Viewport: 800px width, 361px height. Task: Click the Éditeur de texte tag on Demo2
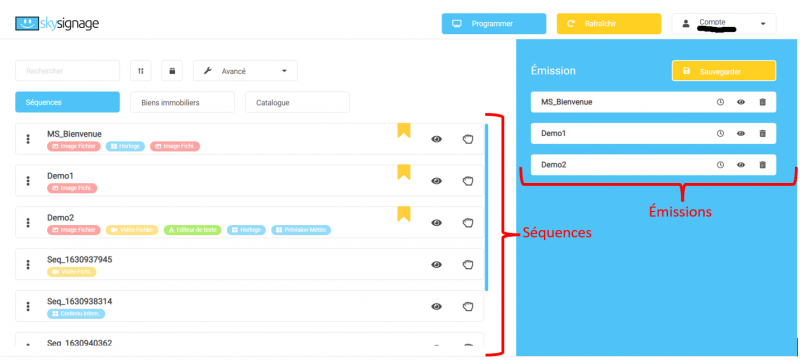pyautogui.click(x=192, y=230)
